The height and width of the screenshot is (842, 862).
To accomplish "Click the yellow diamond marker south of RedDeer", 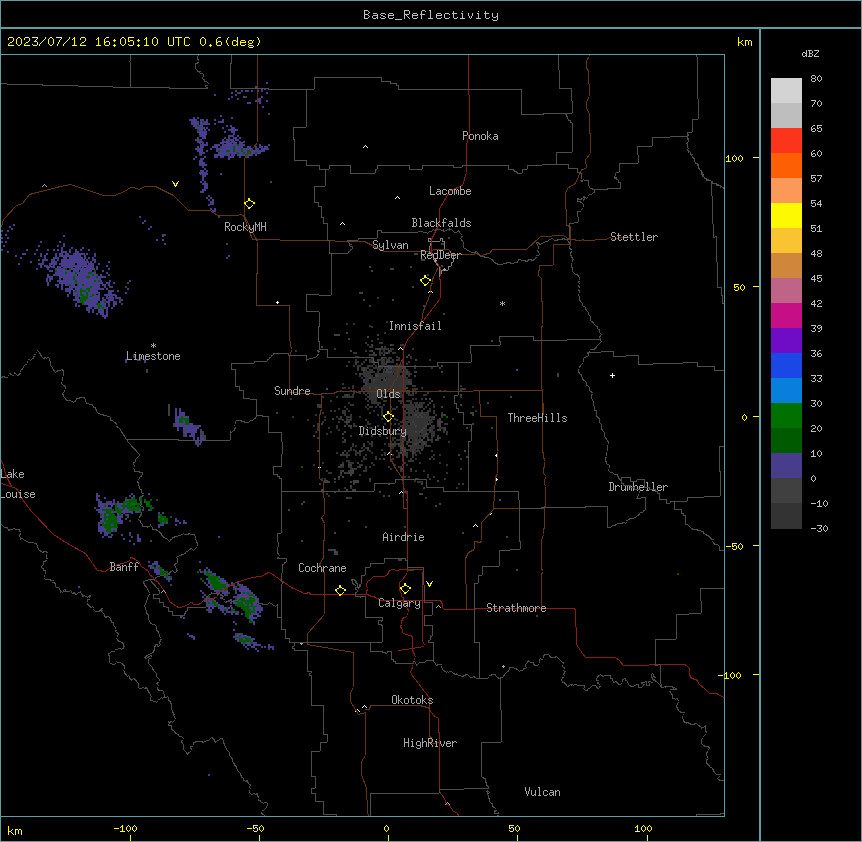I will point(425,281).
